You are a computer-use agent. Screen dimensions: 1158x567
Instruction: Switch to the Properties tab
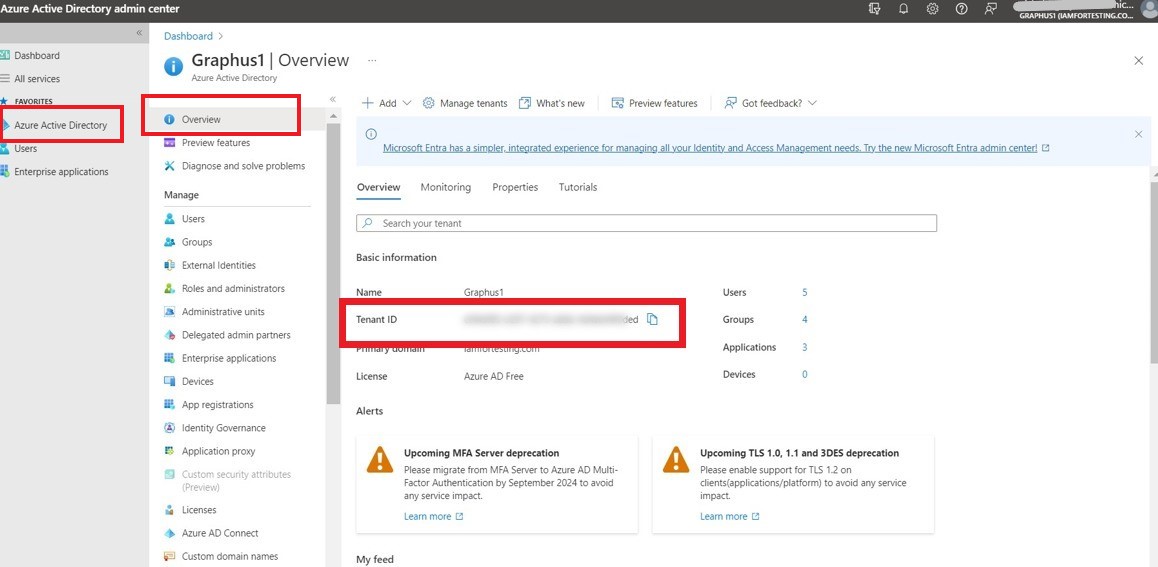pyautogui.click(x=515, y=188)
